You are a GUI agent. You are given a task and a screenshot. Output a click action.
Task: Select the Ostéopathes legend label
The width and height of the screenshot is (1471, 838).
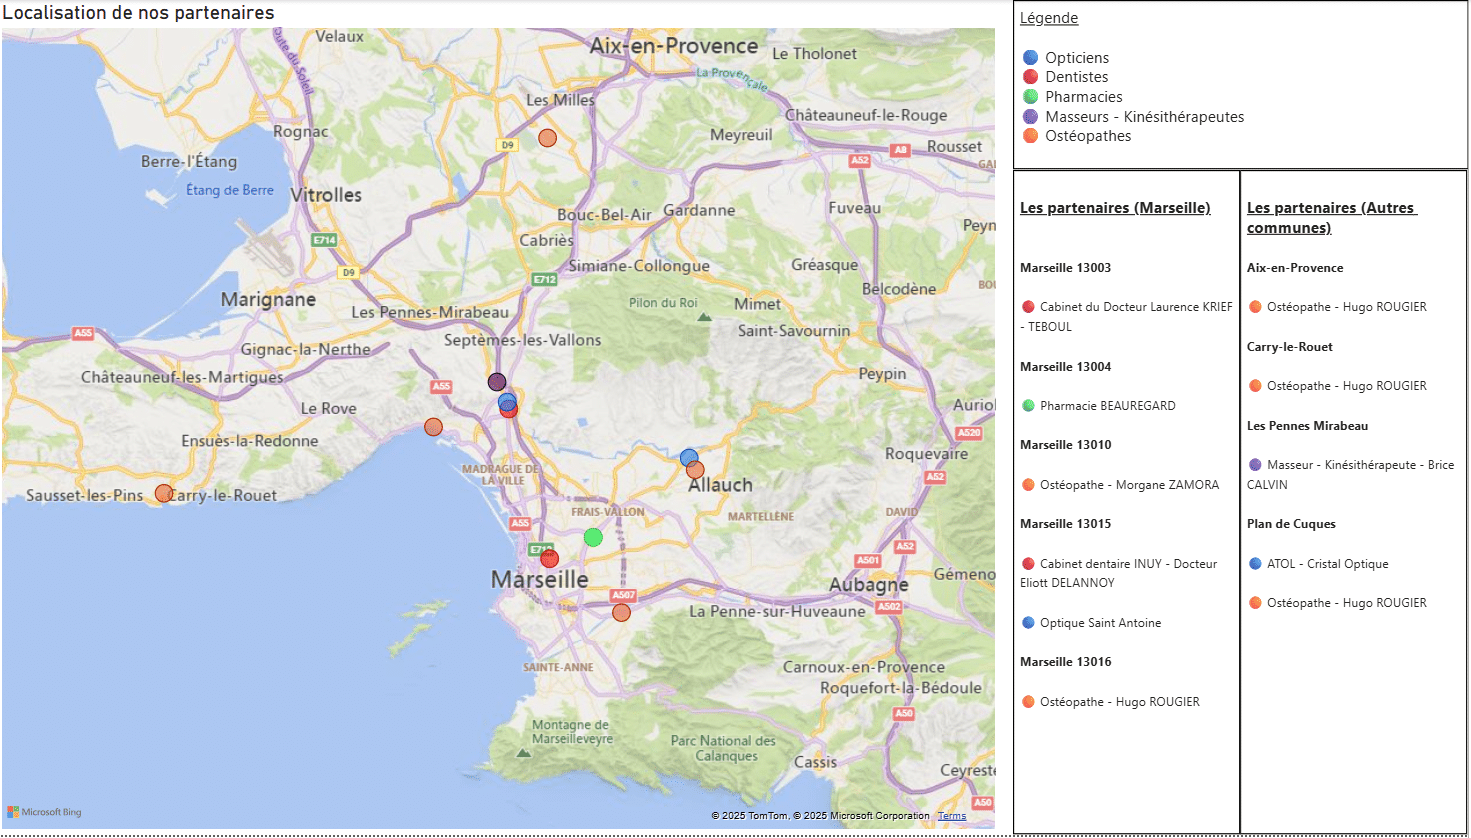click(1088, 136)
